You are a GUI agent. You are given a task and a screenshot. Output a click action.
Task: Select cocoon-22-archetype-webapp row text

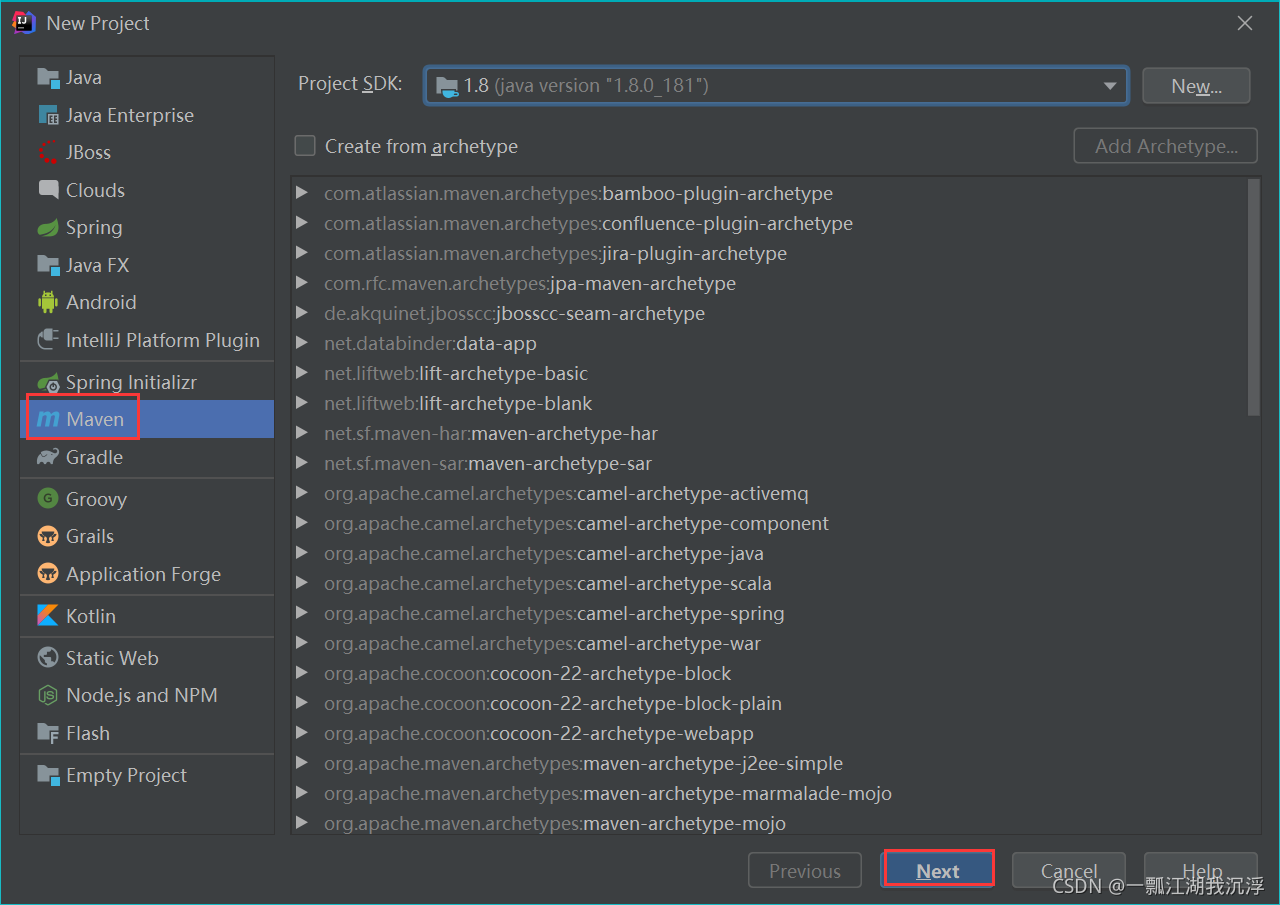539,733
